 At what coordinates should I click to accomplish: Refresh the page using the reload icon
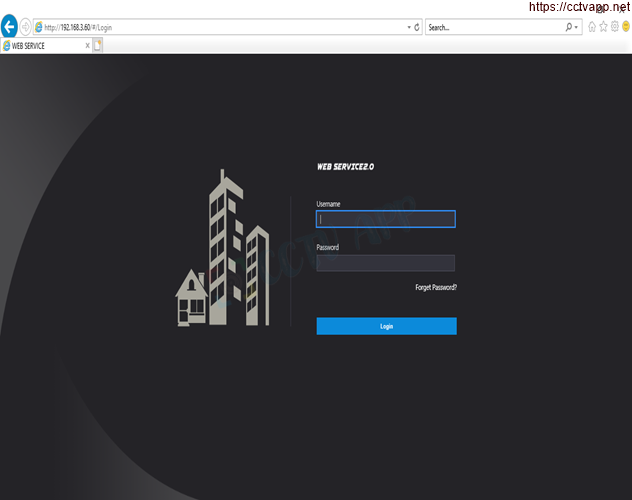[417, 27]
